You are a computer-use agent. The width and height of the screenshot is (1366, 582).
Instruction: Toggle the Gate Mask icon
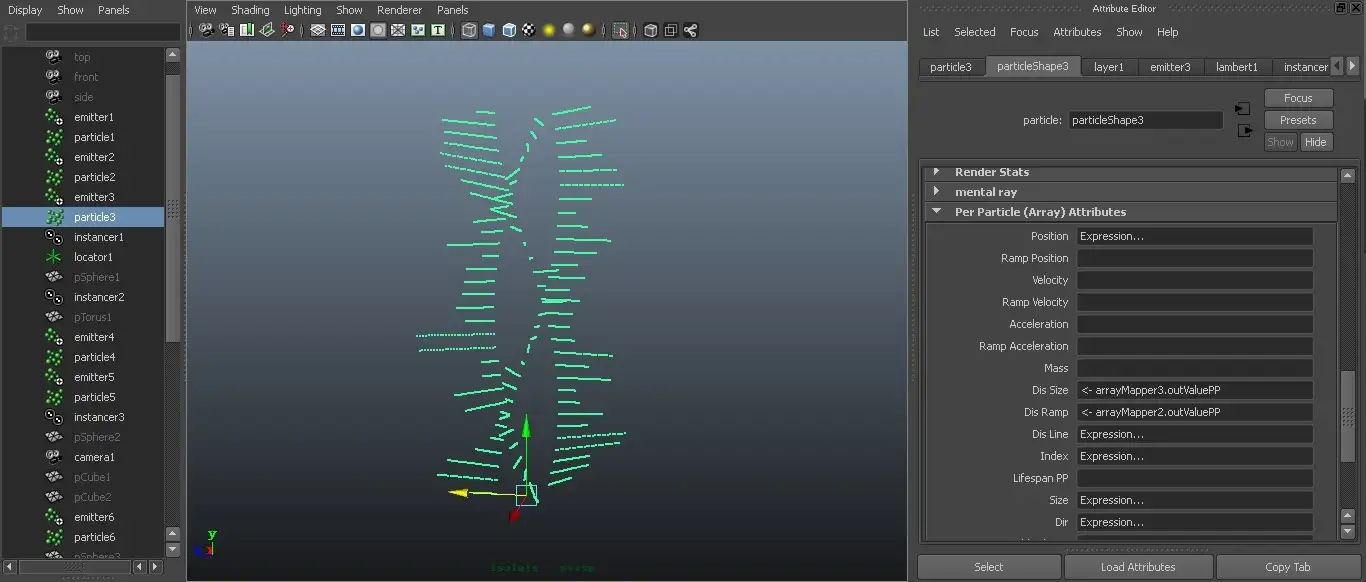coord(378,30)
